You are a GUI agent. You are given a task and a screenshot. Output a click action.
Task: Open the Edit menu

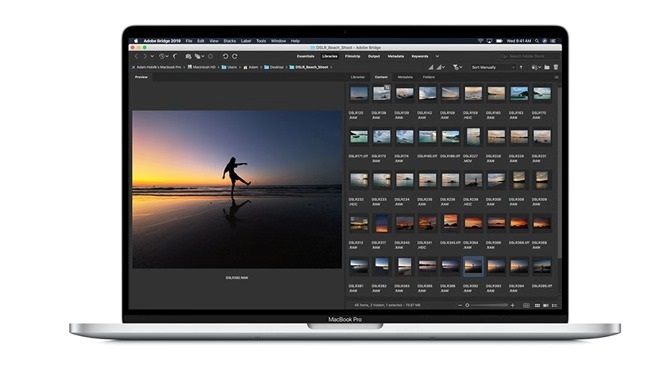click(201, 41)
